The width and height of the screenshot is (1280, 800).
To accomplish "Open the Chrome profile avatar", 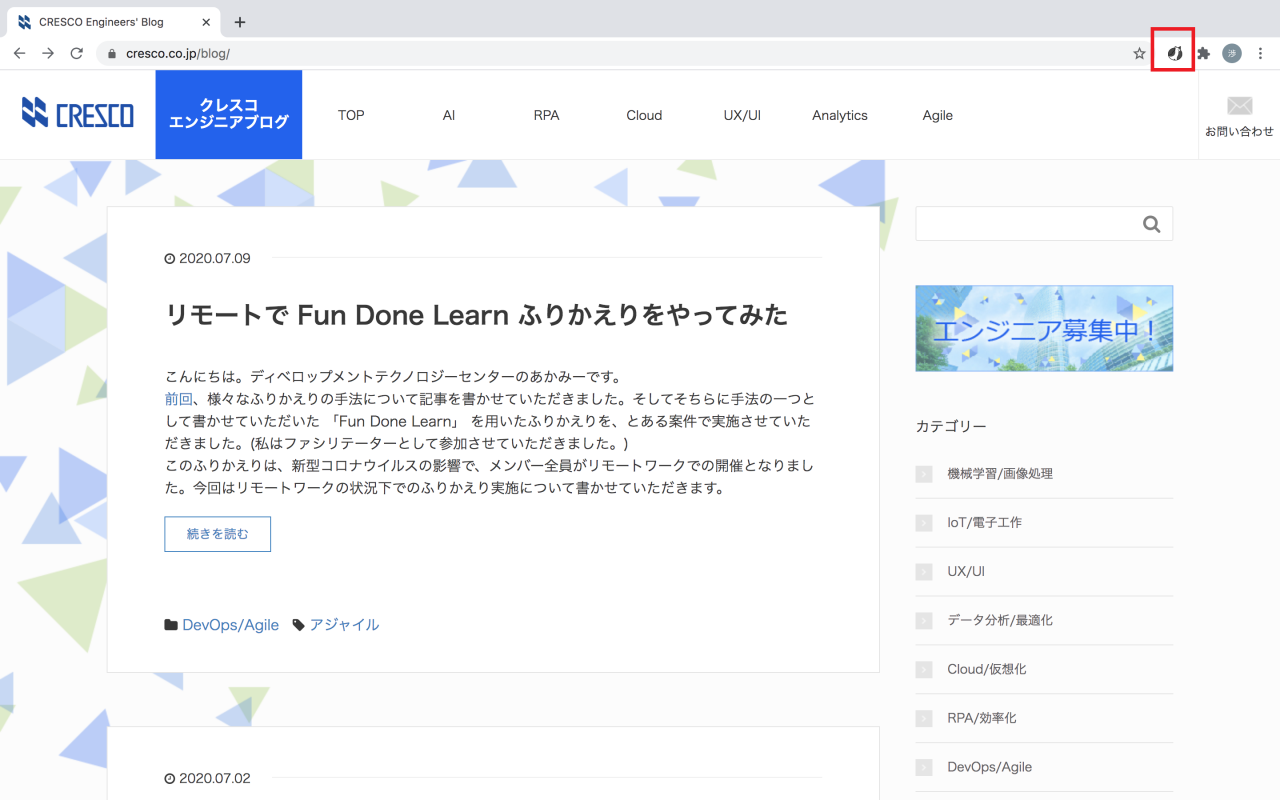I will click(x=1232, y=53).
